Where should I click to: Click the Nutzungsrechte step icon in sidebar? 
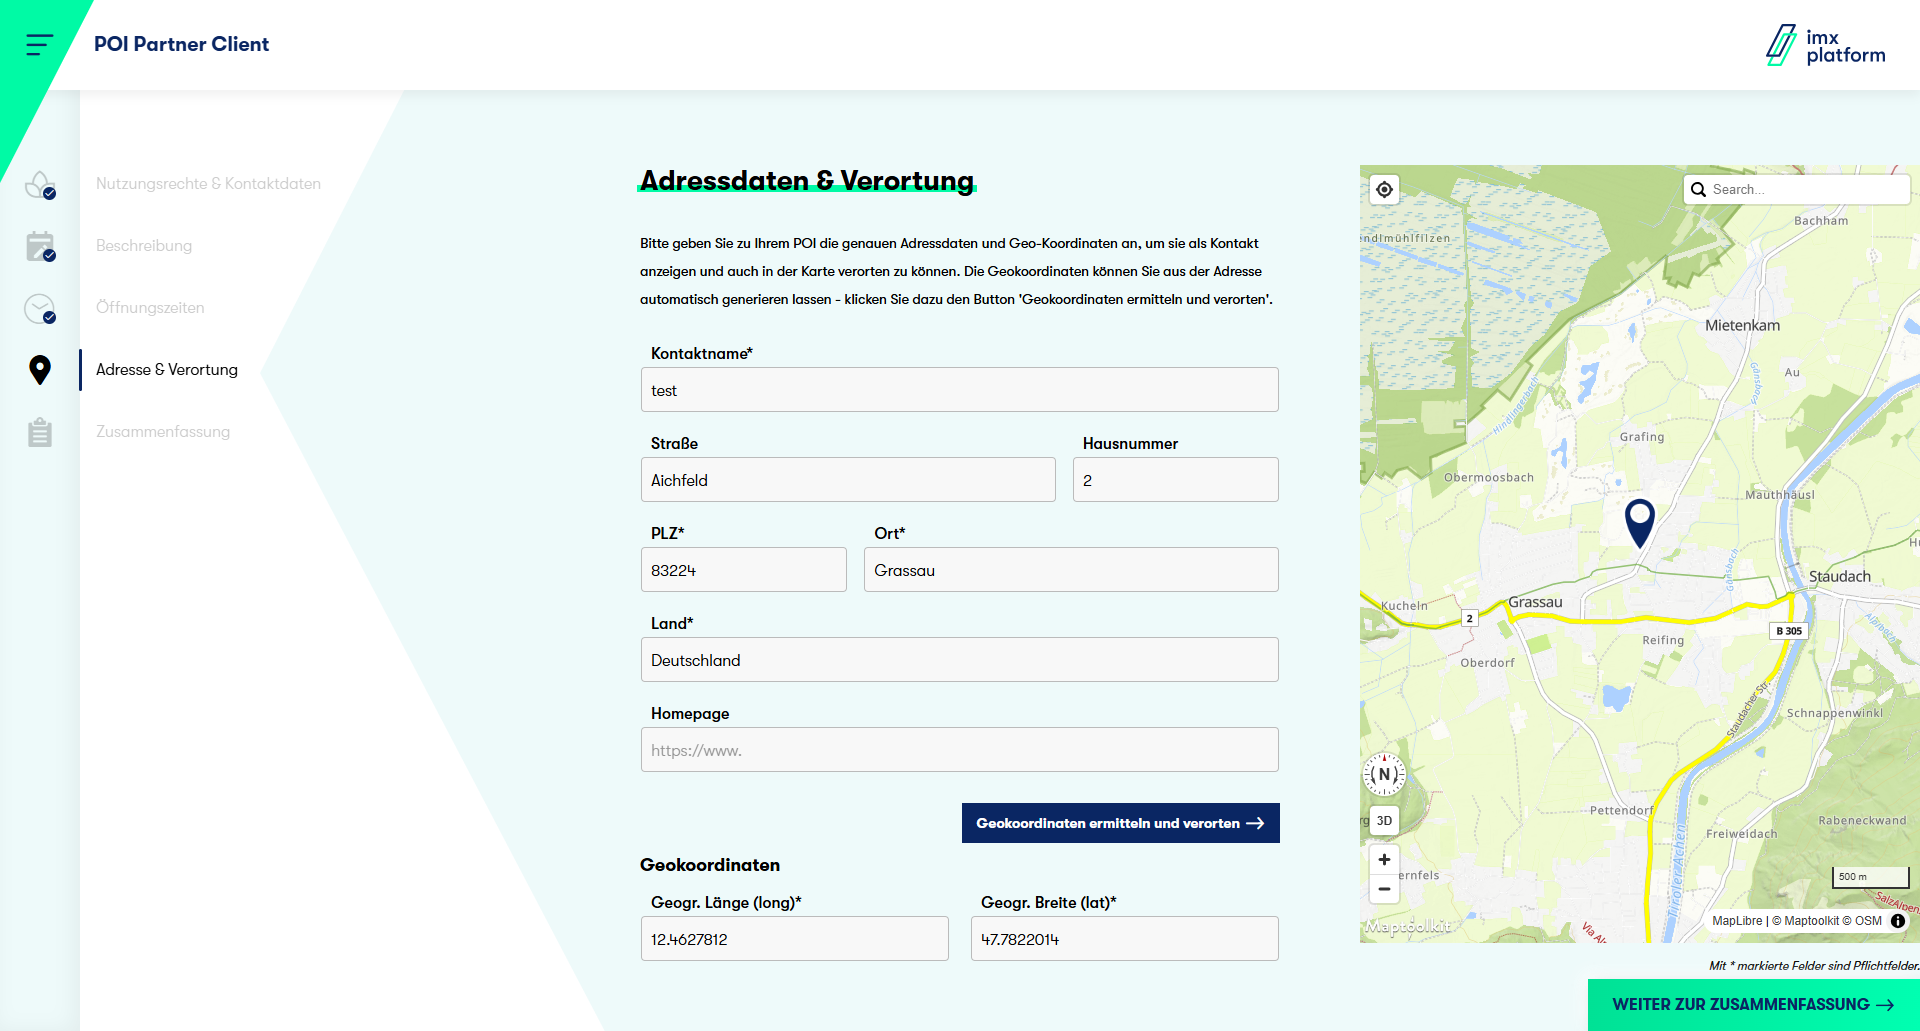(x=40, y=185)
